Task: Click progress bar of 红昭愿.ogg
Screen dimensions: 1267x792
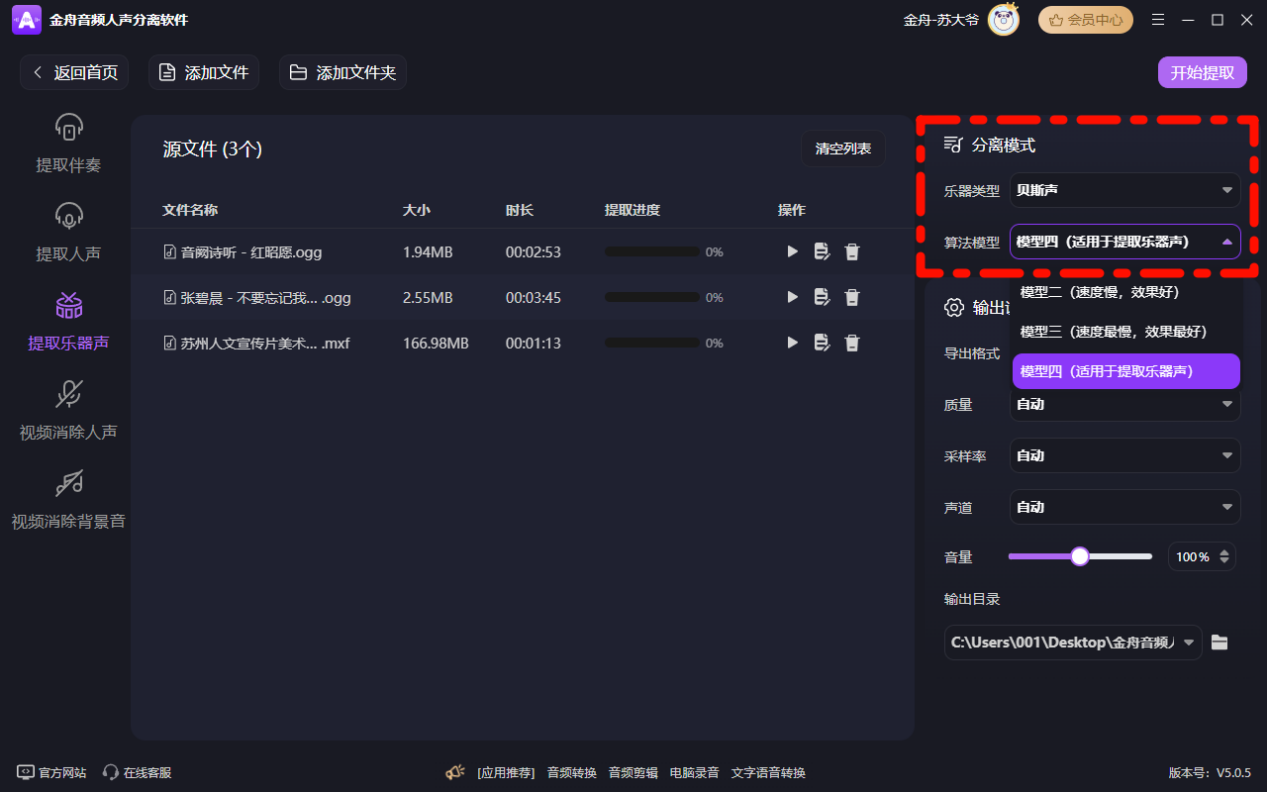Action: 650,252
